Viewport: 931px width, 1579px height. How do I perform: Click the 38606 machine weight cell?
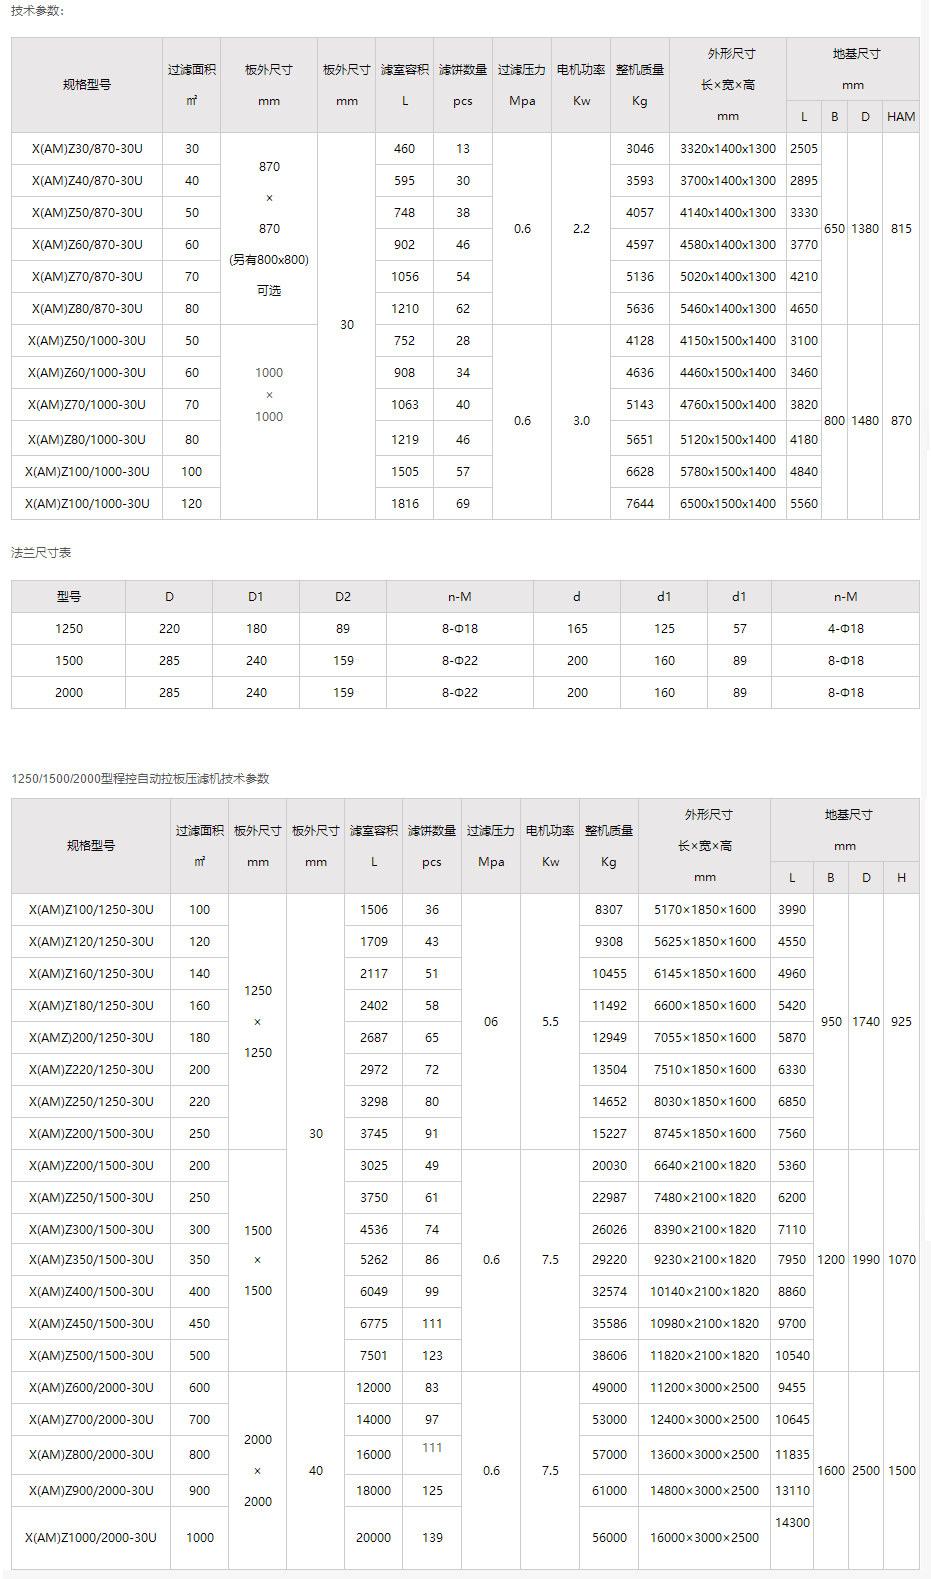pyautogui.click(x=609, y=1356)
